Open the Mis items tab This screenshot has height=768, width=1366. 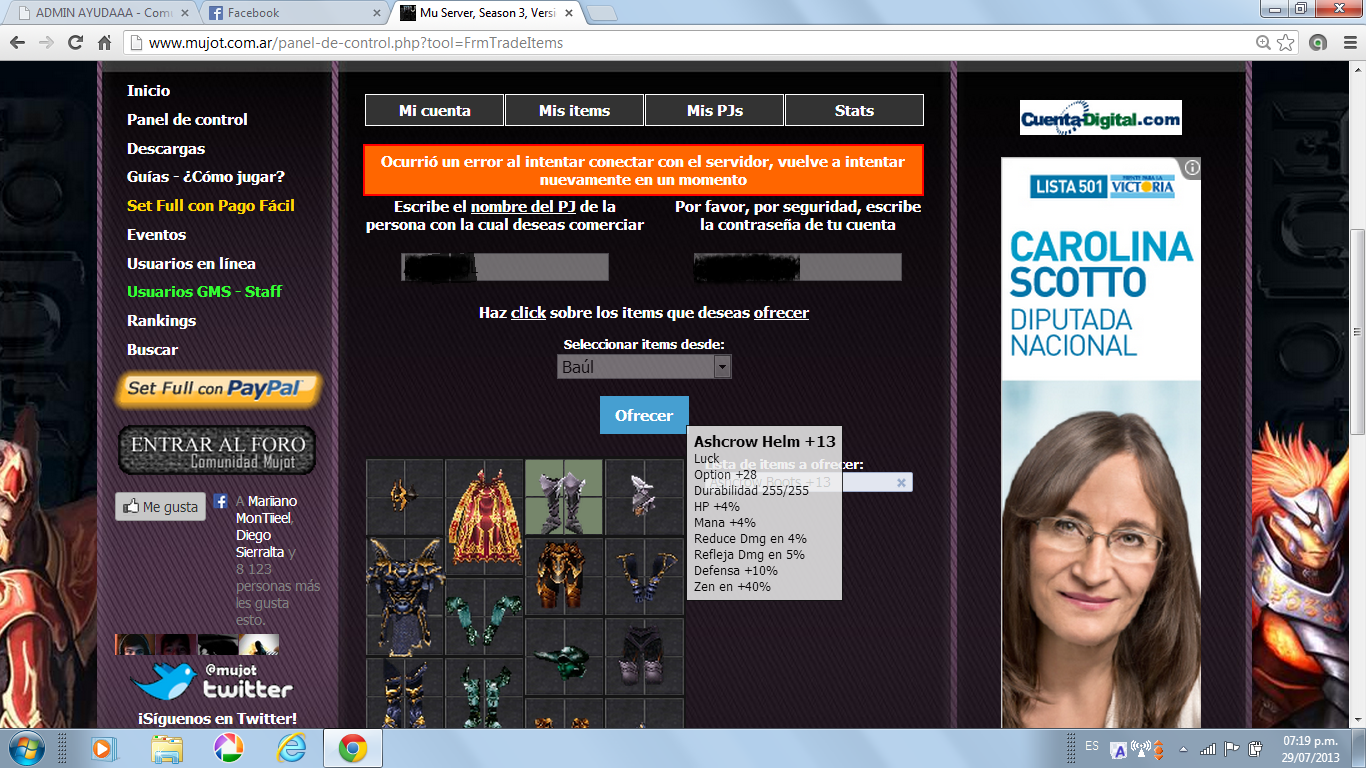pyautogui.click(x=574, y=111)
